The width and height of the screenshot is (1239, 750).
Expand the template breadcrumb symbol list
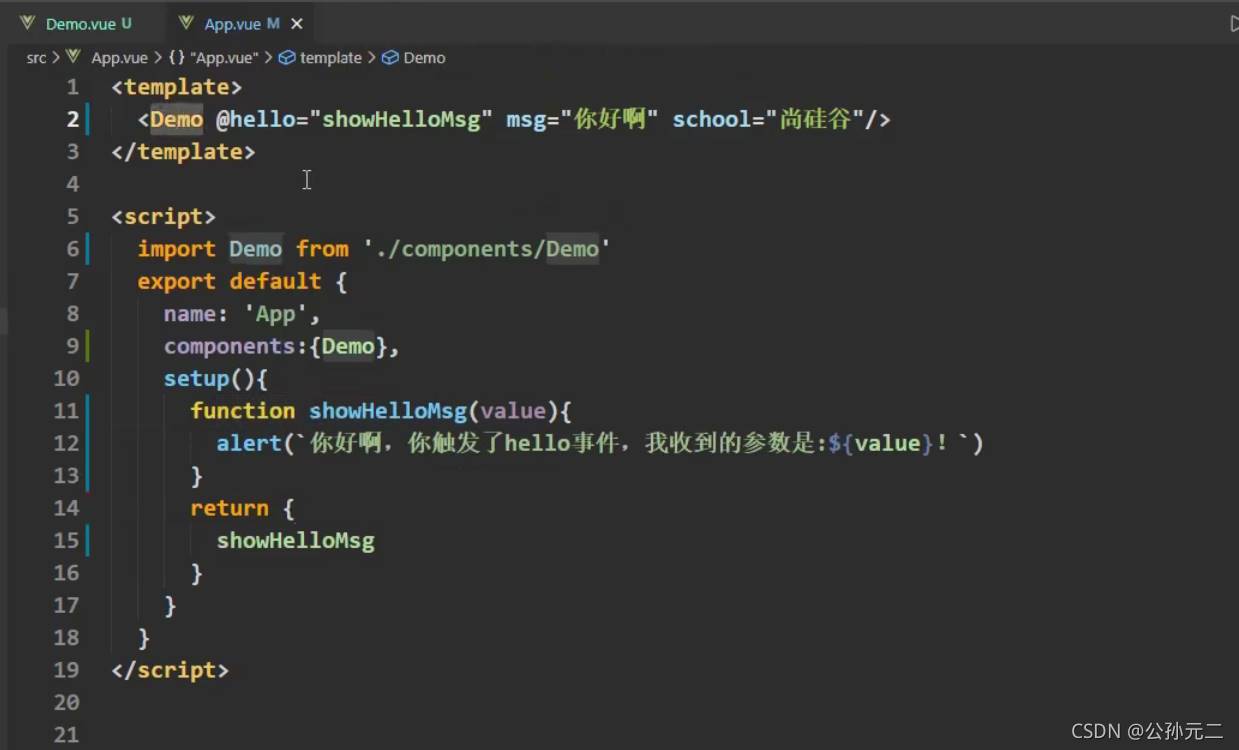pos(330,58)
